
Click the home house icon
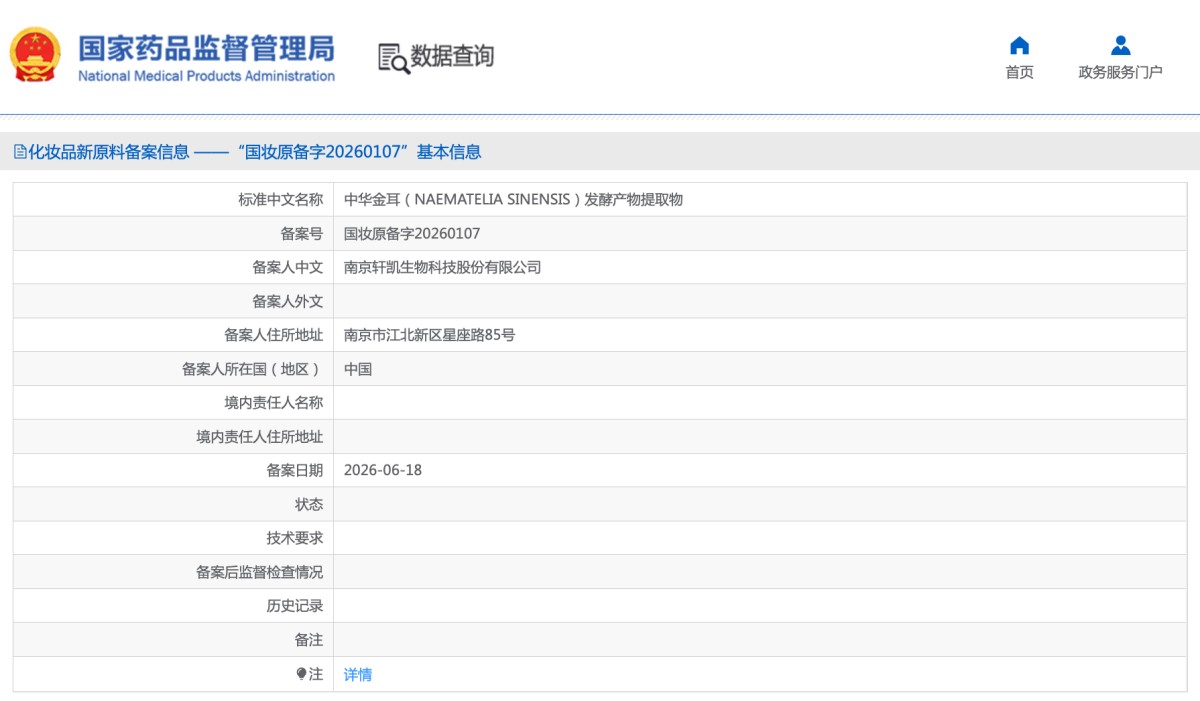pos(1019,45)
